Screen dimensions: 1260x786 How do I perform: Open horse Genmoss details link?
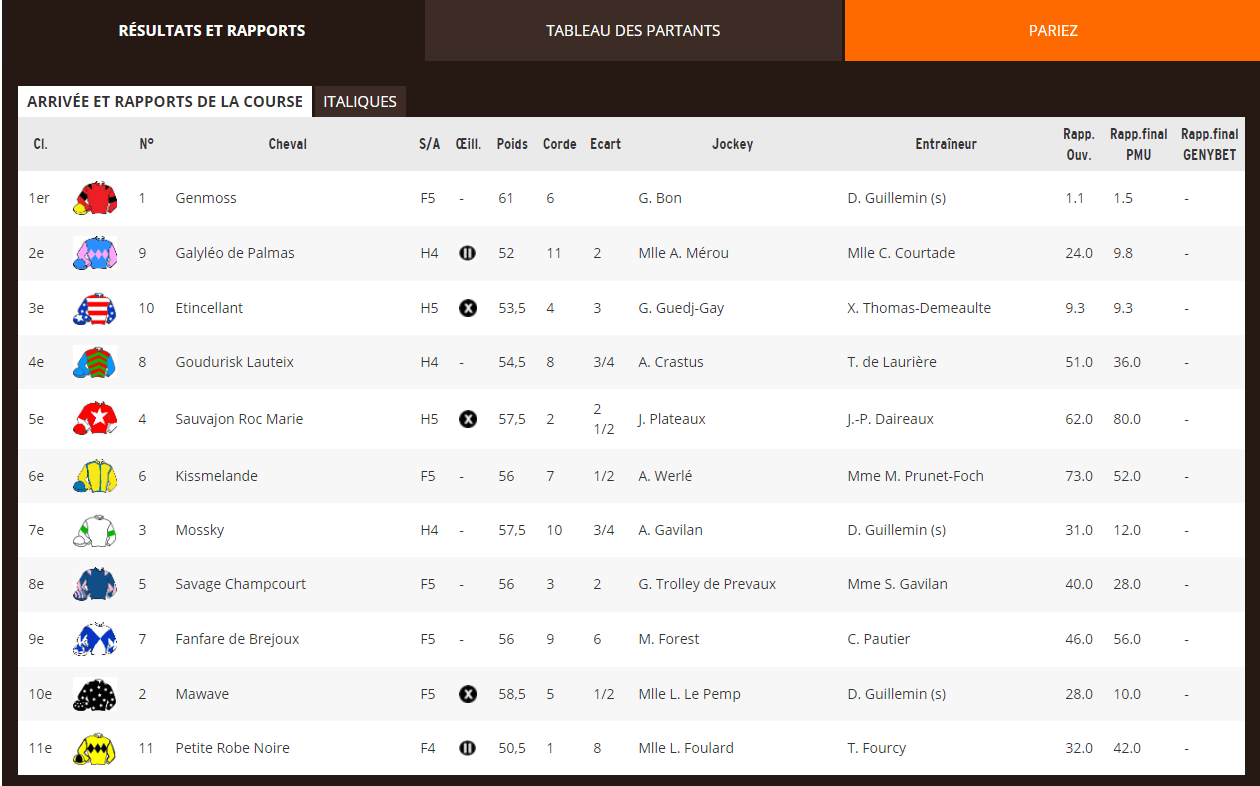pos(206,198)
